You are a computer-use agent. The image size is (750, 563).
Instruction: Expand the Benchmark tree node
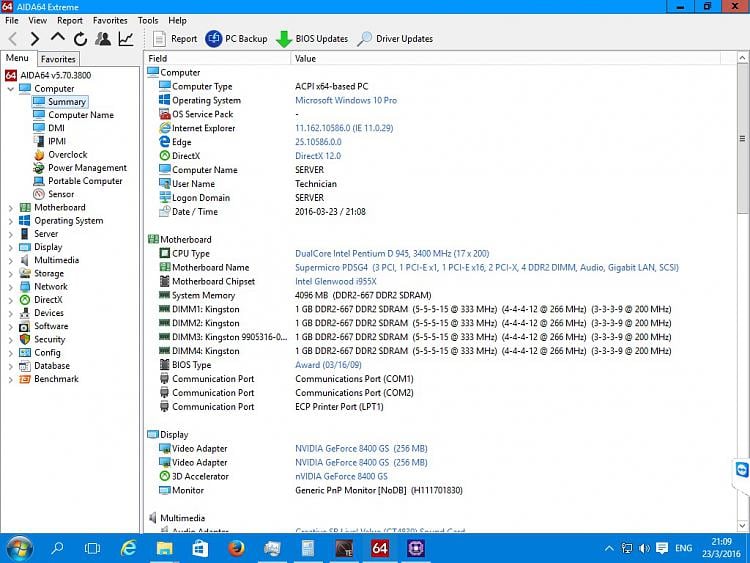tap(11, 379)
